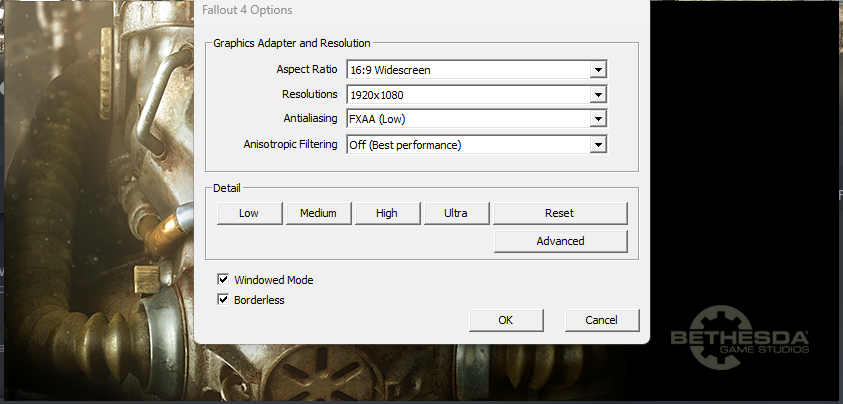The width and height of the screenshot is (843, 404).
Task: Select the Fallout 4 Options window title
Action: click(x=247, y=10)
